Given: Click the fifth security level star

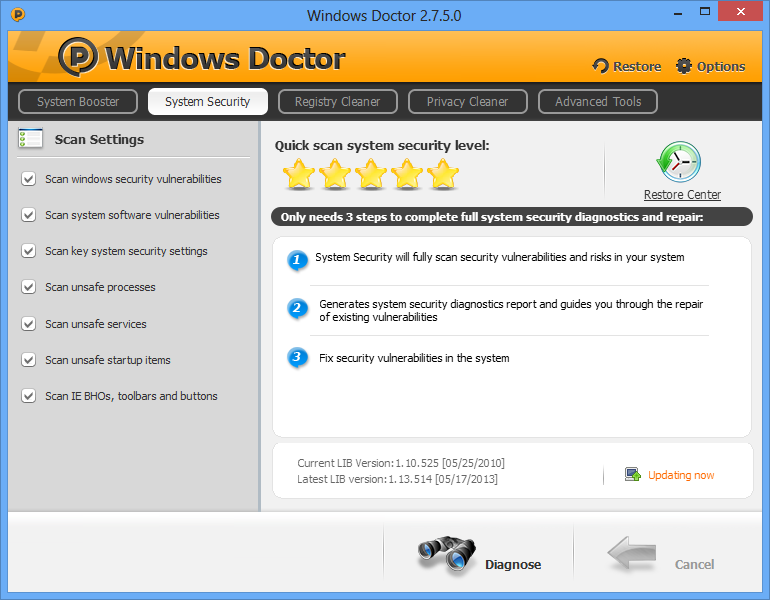Looking at the screenshot, I should pyautogui.click(x=442, y=174).
